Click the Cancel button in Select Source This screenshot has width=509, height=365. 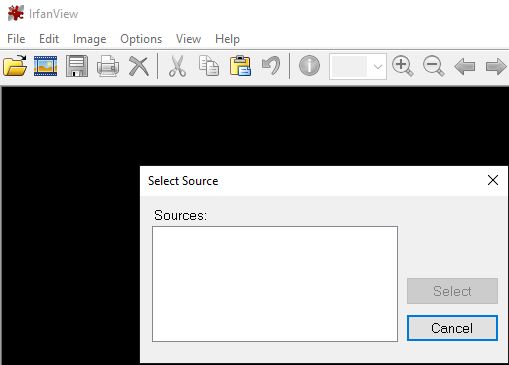click(x=452, y=328)
